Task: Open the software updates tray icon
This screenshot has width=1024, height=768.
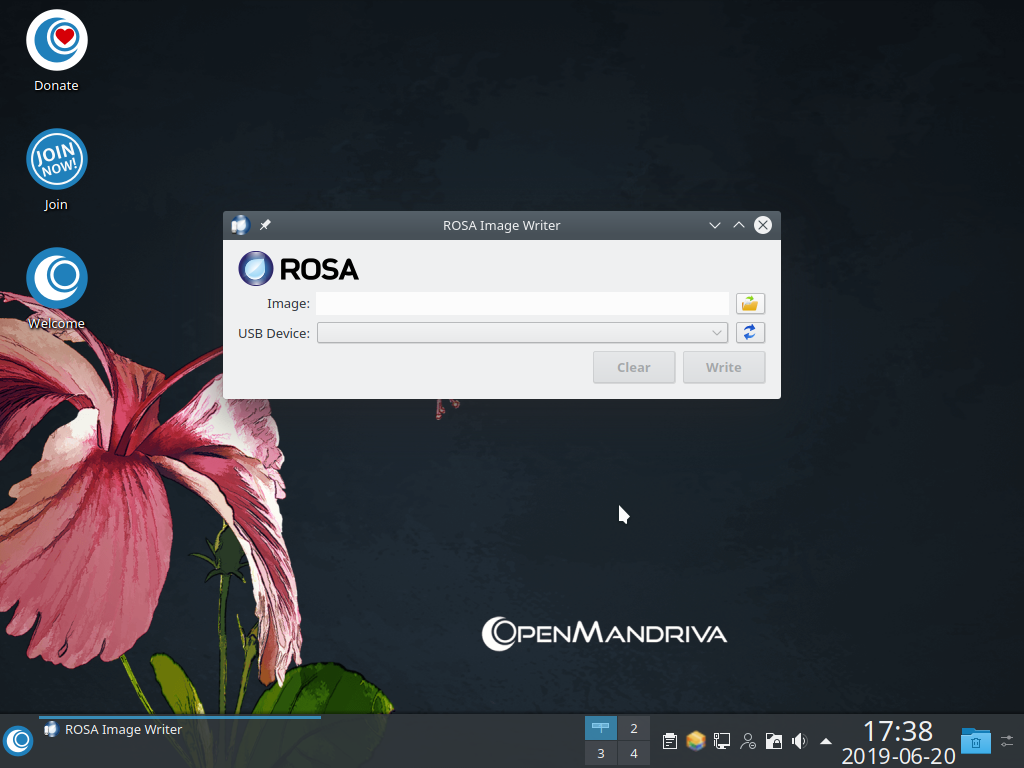Action: click(695, 741)
